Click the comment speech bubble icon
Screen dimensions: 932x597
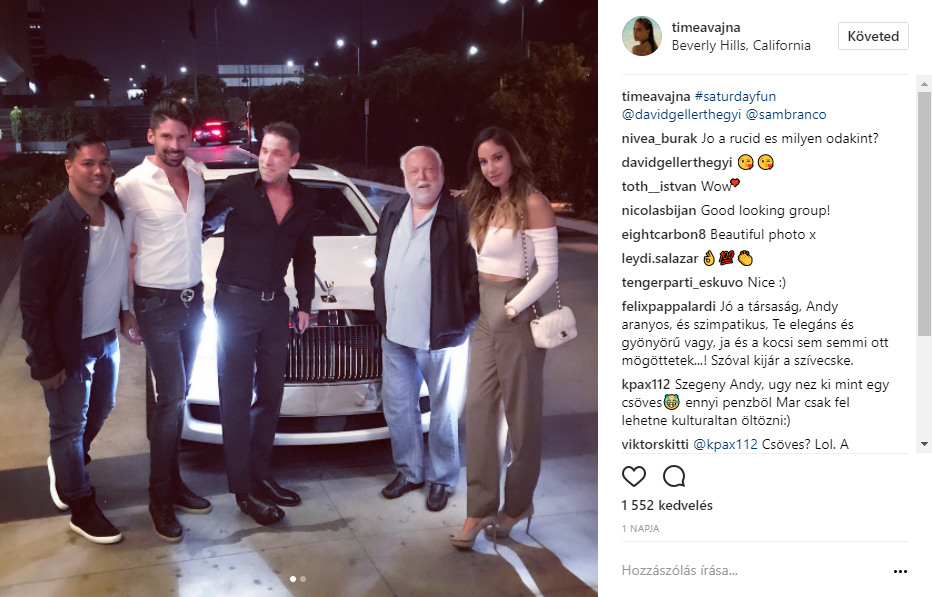pyautogui.click(x=674, y=476)
